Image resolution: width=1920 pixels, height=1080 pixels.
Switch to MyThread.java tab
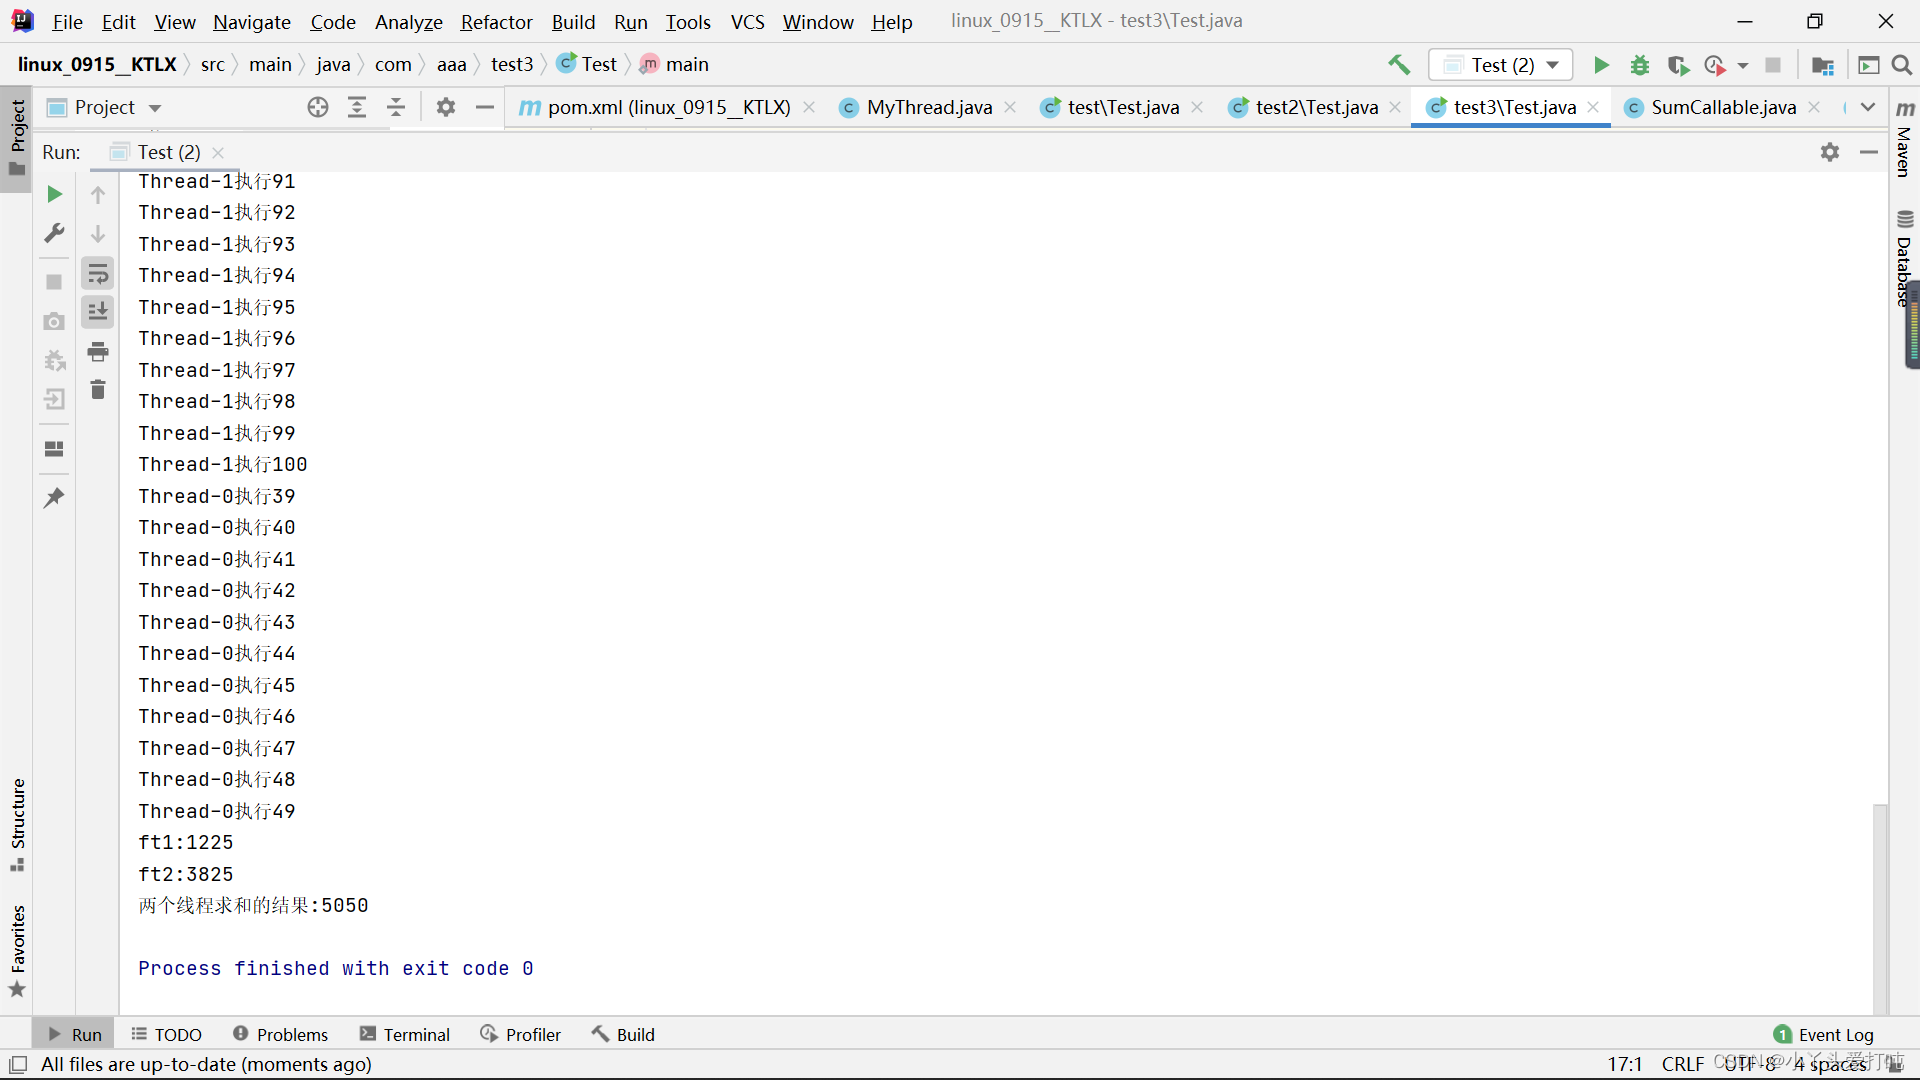pos(929,107)
